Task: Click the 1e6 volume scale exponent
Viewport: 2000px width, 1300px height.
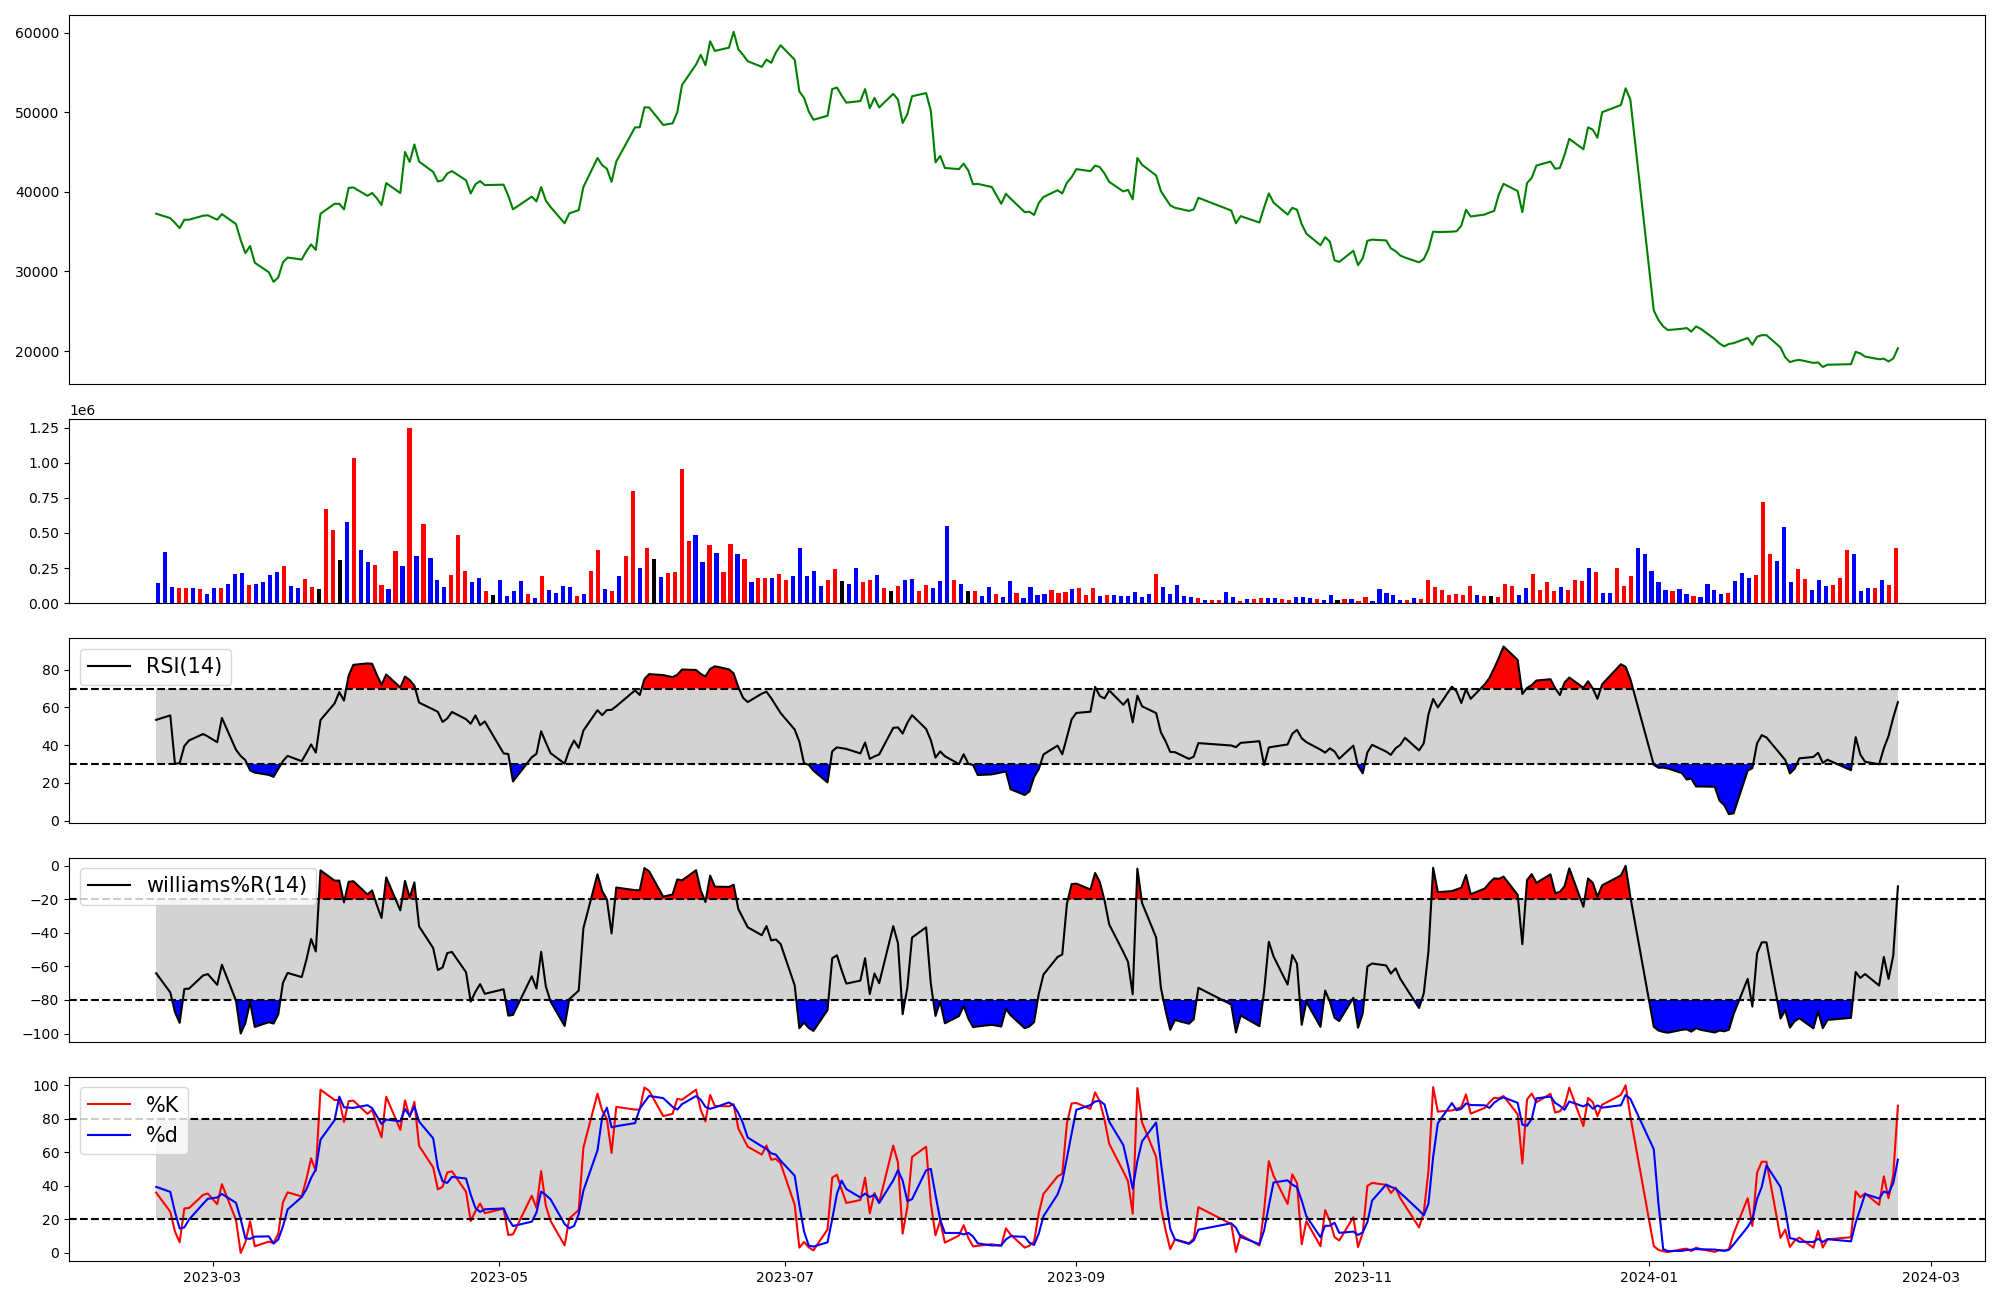Action: tap(82, 411)
